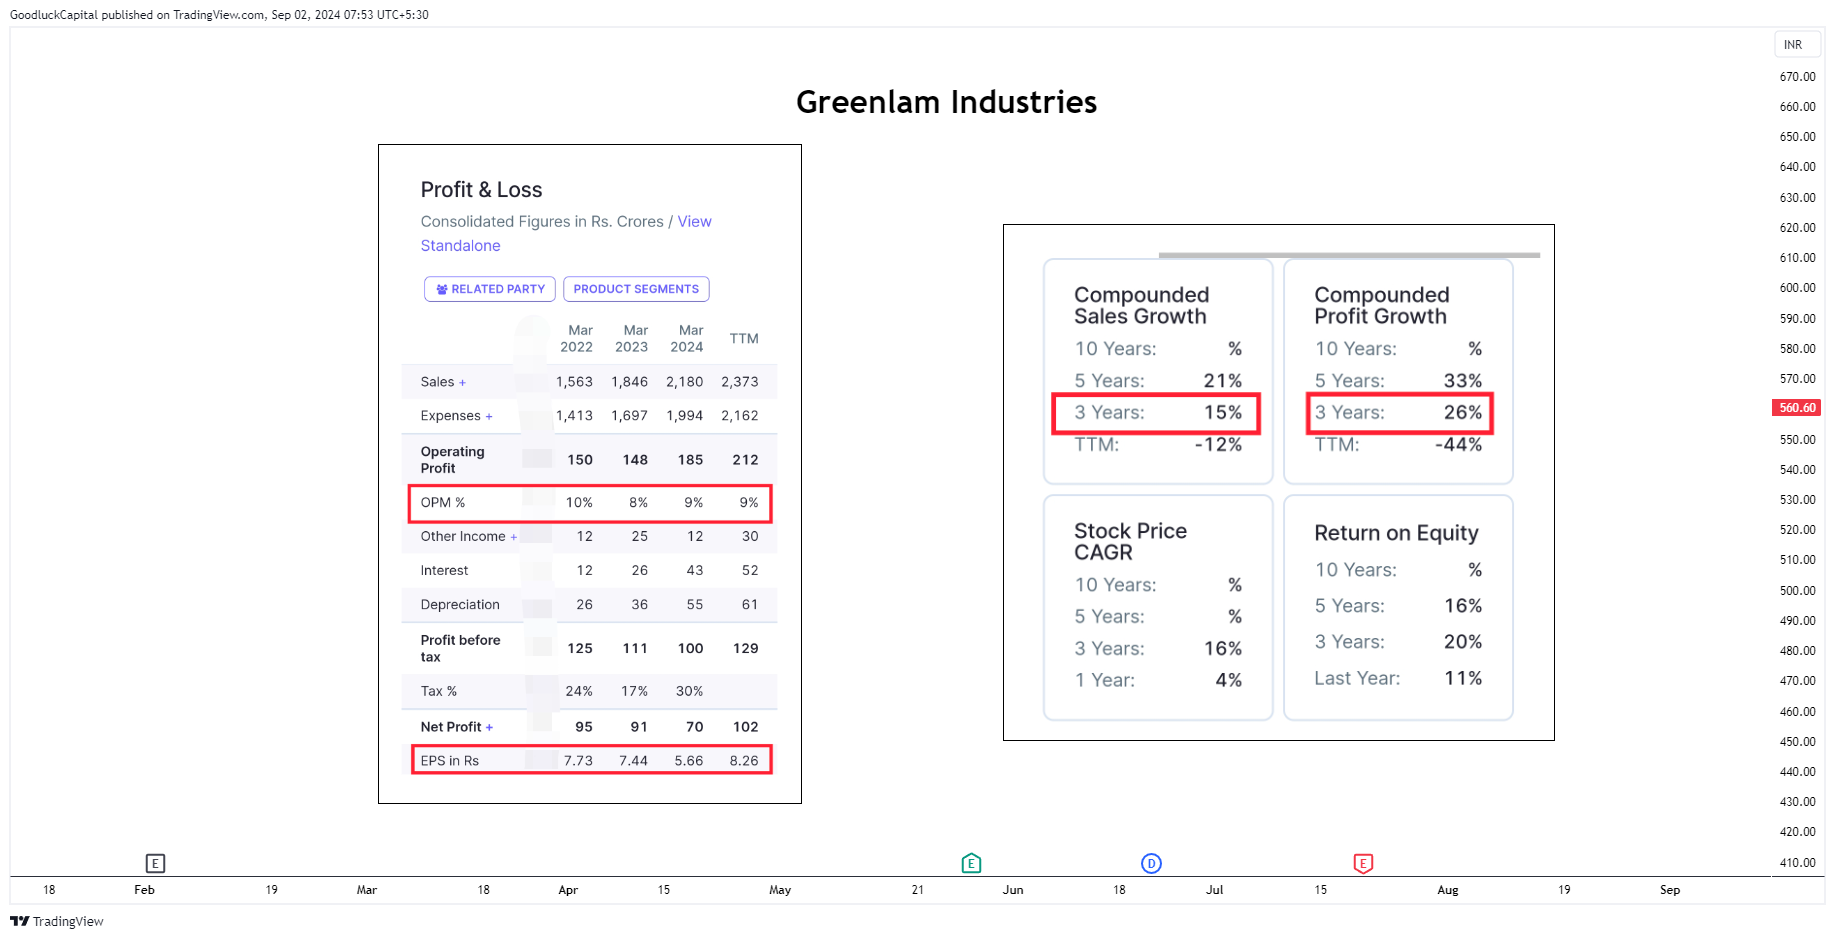Viewport: 1835px width, 939px height.
Task: Click the Greenlam Industries title text
Action: (x=946, y=102)
